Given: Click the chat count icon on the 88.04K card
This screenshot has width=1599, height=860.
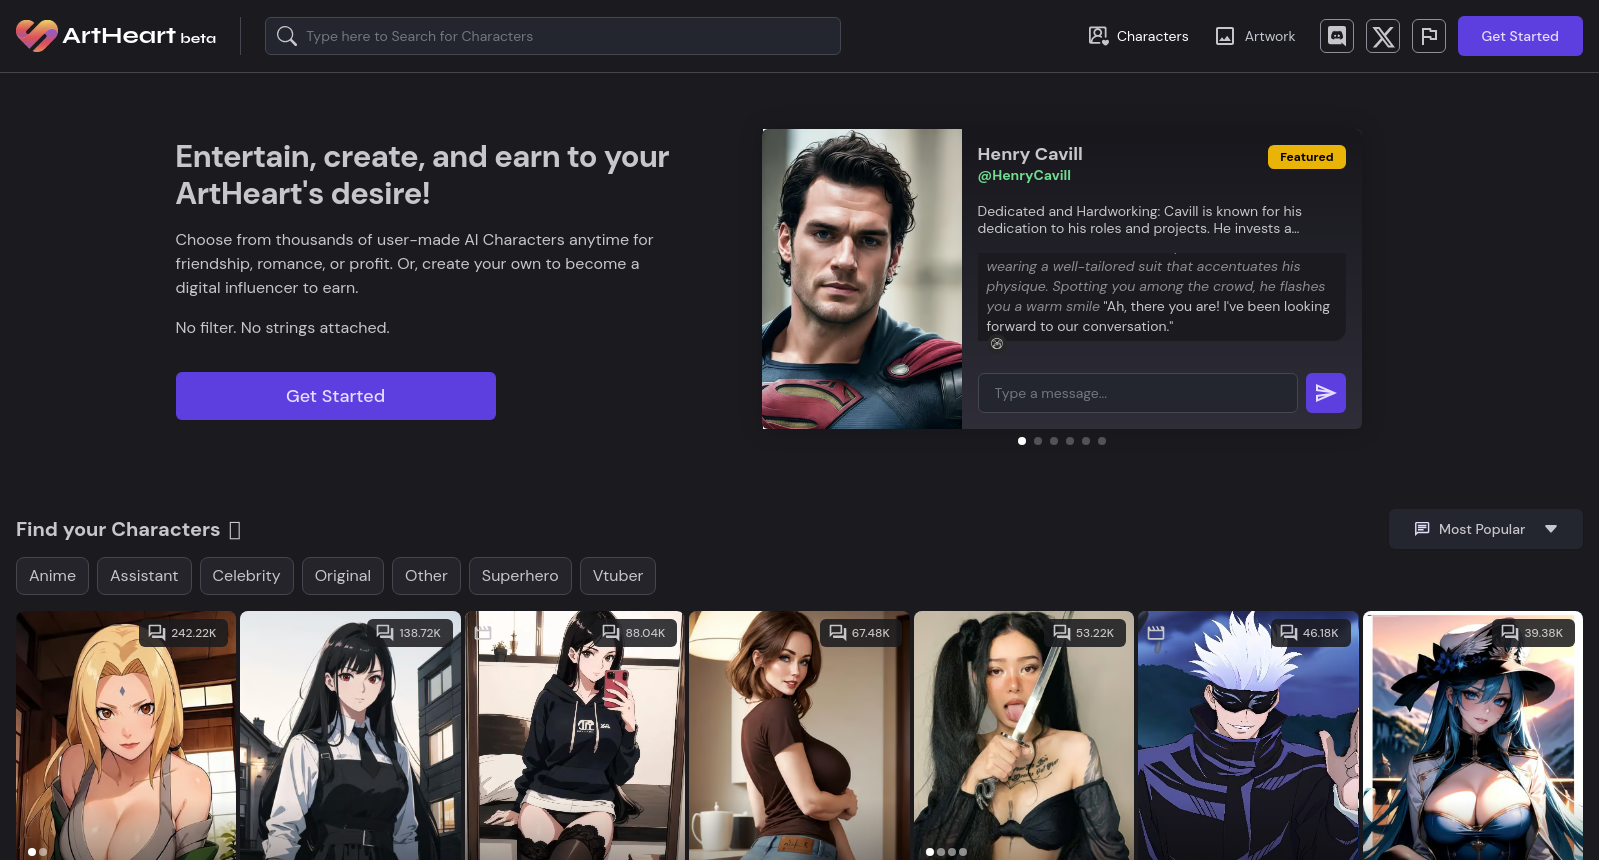Looking at the screenshot, I should pos(611,633).
